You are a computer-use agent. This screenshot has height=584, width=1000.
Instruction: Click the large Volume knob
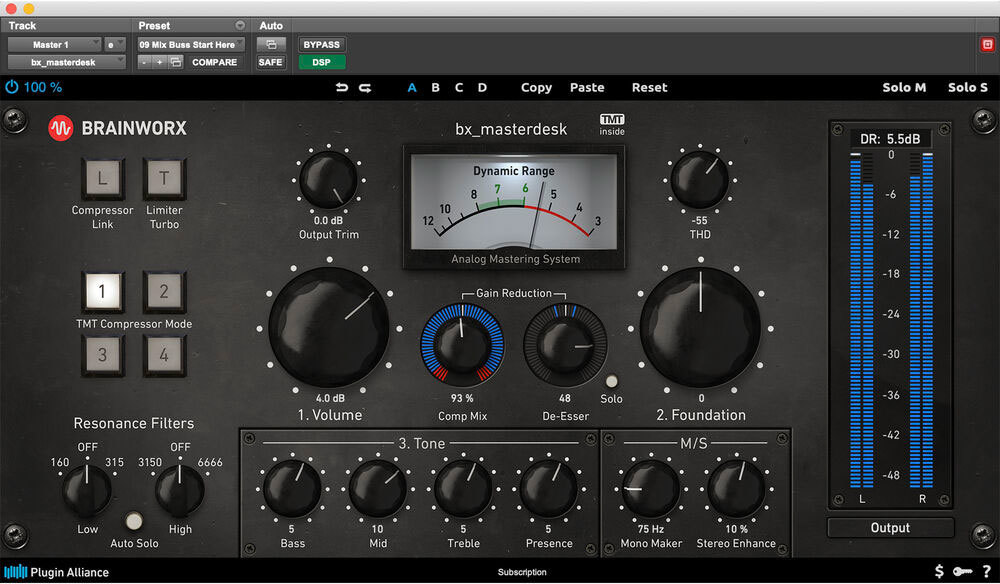click(329, 327)
